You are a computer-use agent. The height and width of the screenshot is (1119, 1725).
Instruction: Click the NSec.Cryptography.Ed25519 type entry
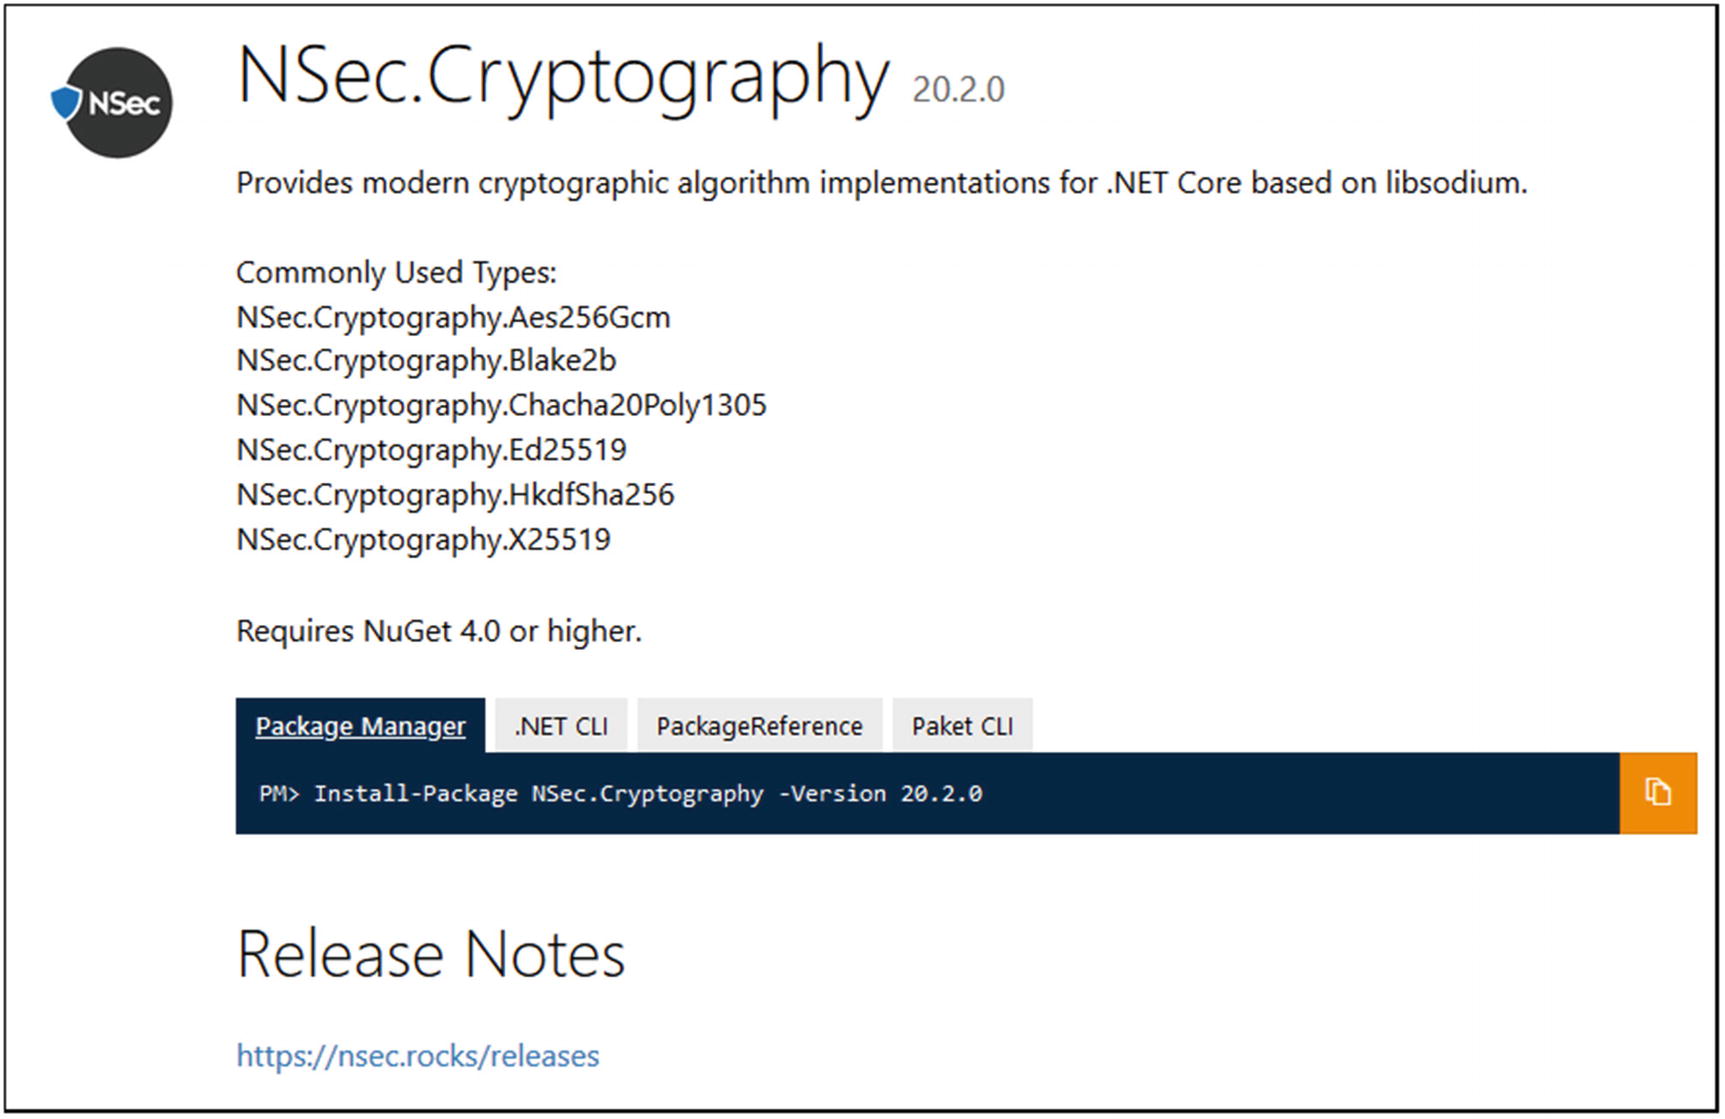click(431, 450)
